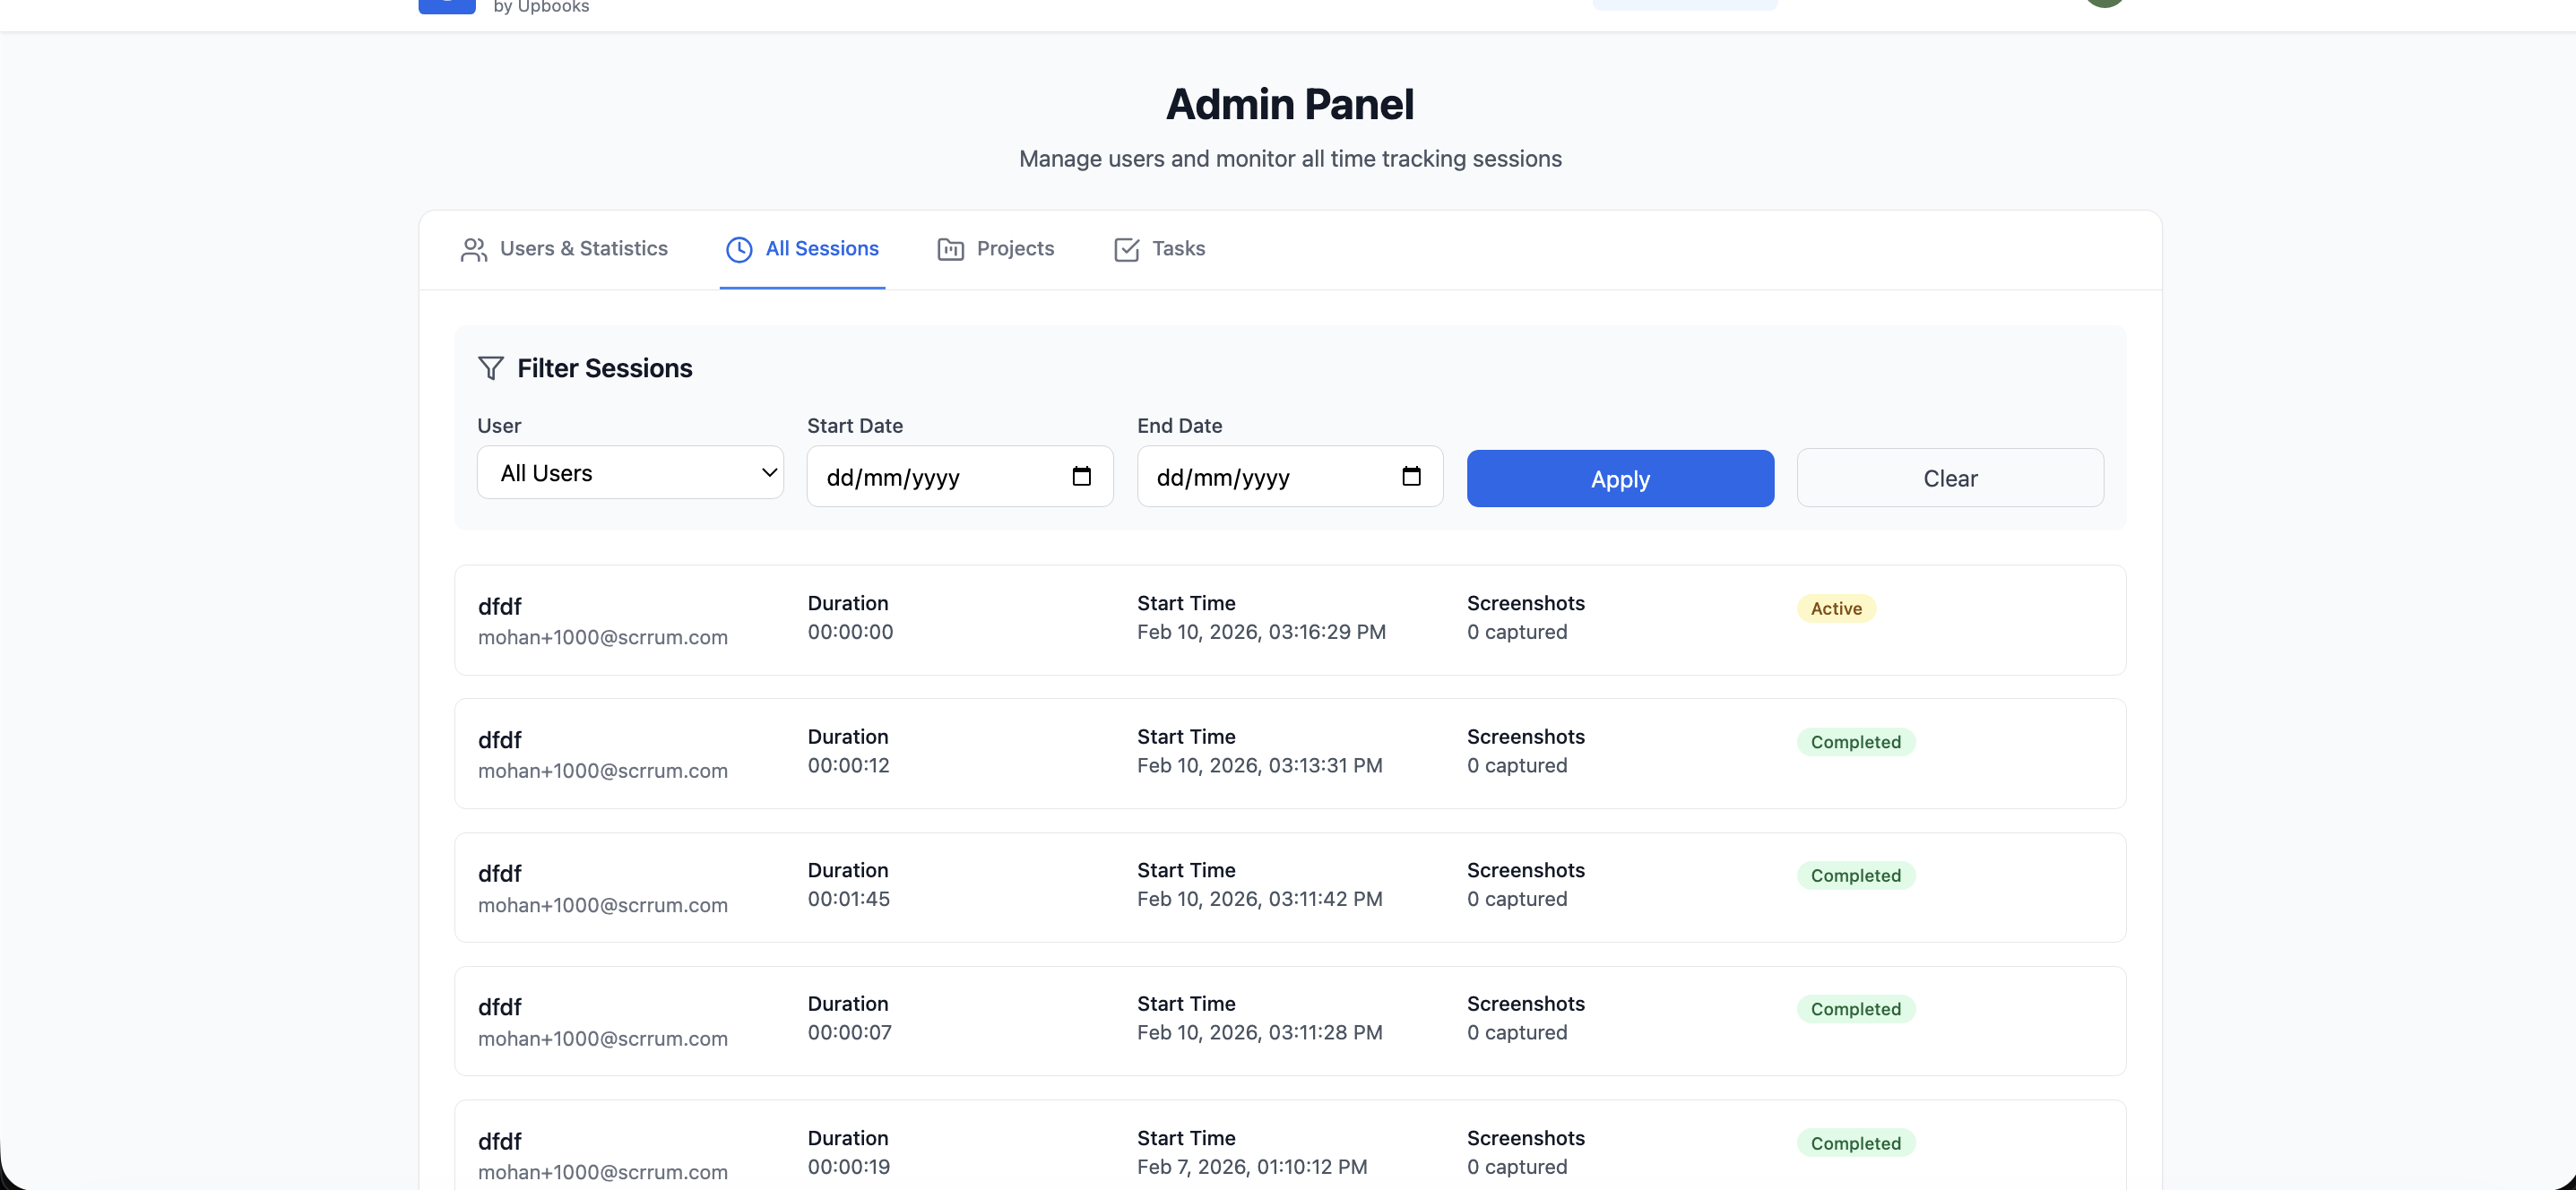Click the All Sessions clock icon
2576x1190 pixels.
[x=739, y=249]
